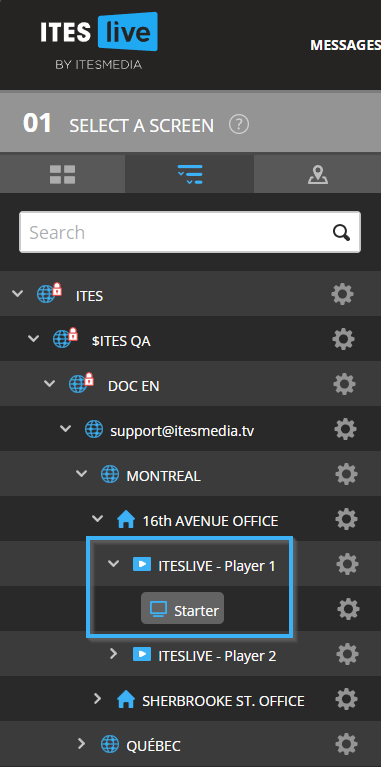The image size is (381, 767).
Task: Collapse the $ITES QA node
Action: click(x=34, y=338)
